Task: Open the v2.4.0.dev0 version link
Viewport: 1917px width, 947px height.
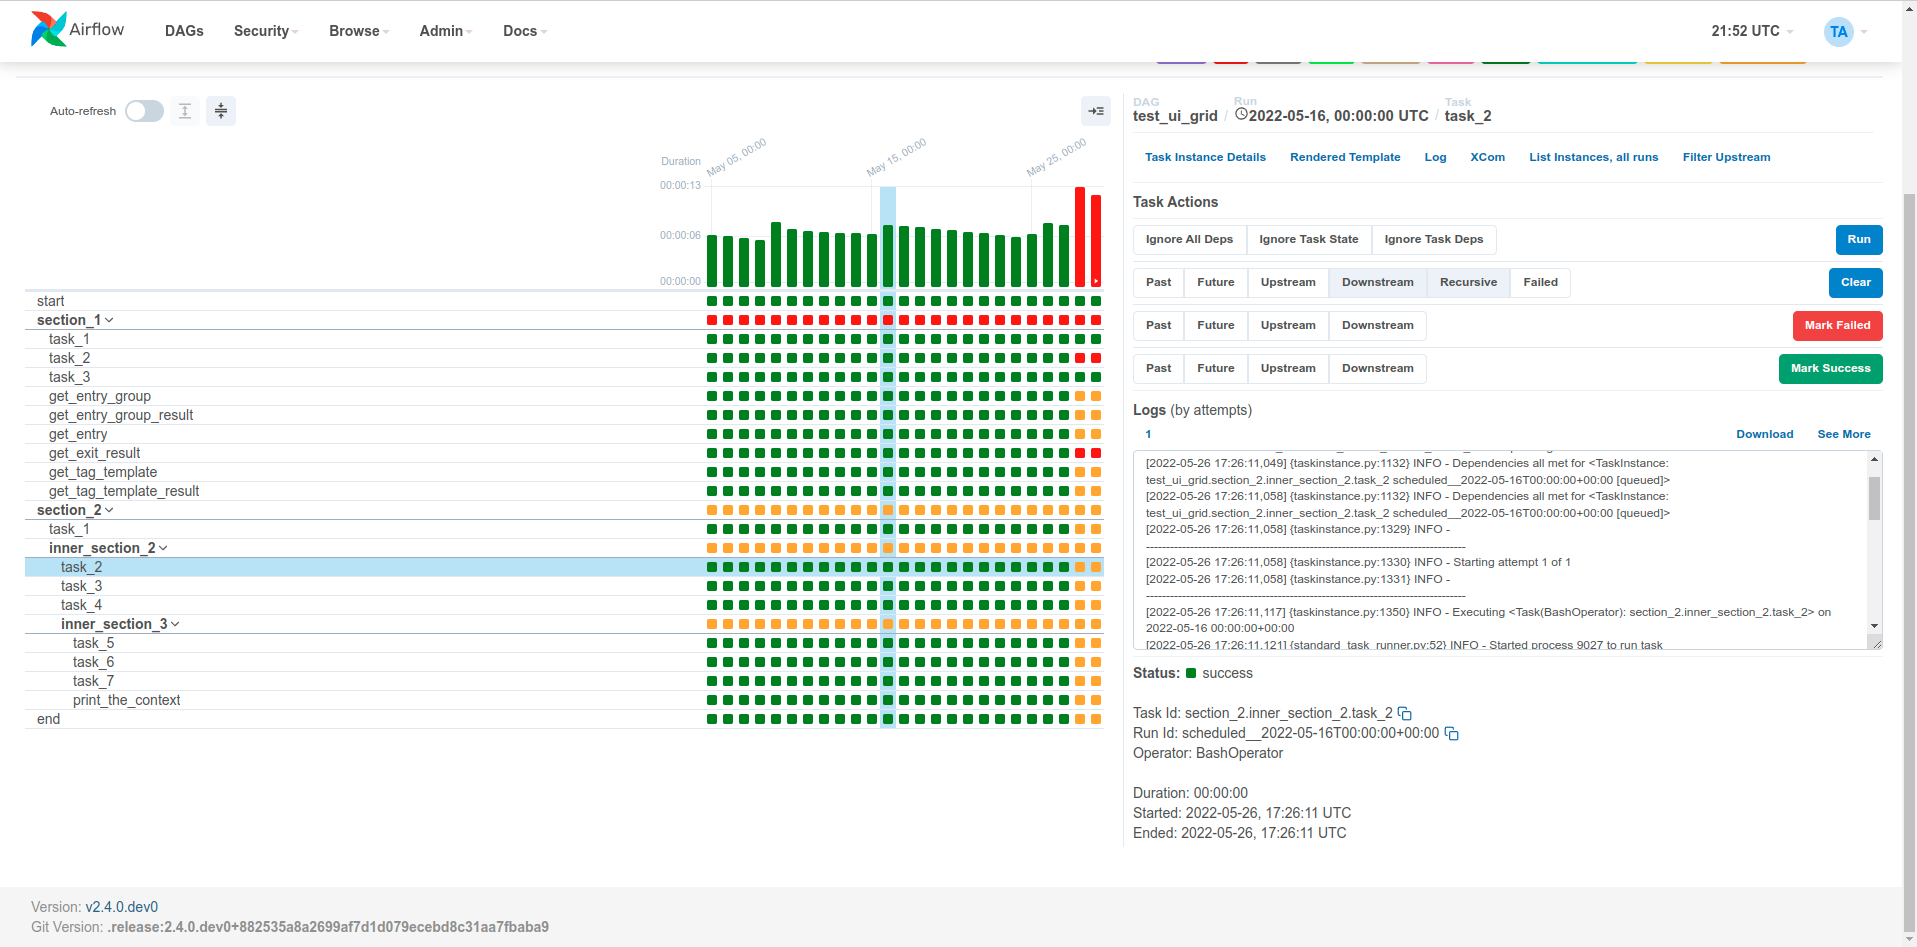Action: click(x=122, y=907)
